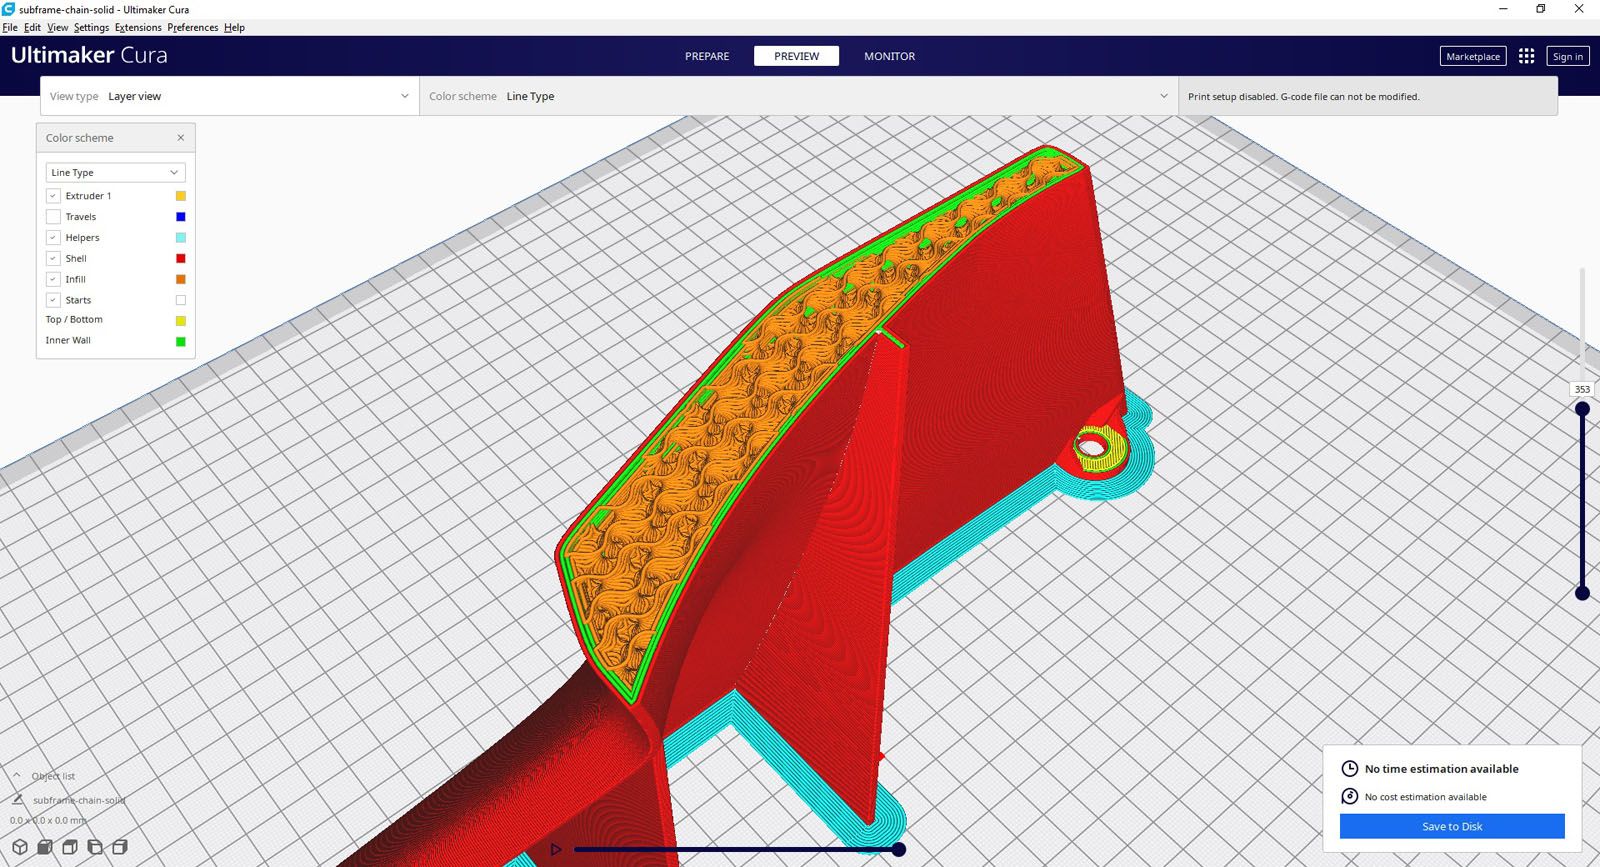Viewport: 1600px width, 867px height.
Task: Click the upper layer slider handle
Action: (x=1582, y=409)
